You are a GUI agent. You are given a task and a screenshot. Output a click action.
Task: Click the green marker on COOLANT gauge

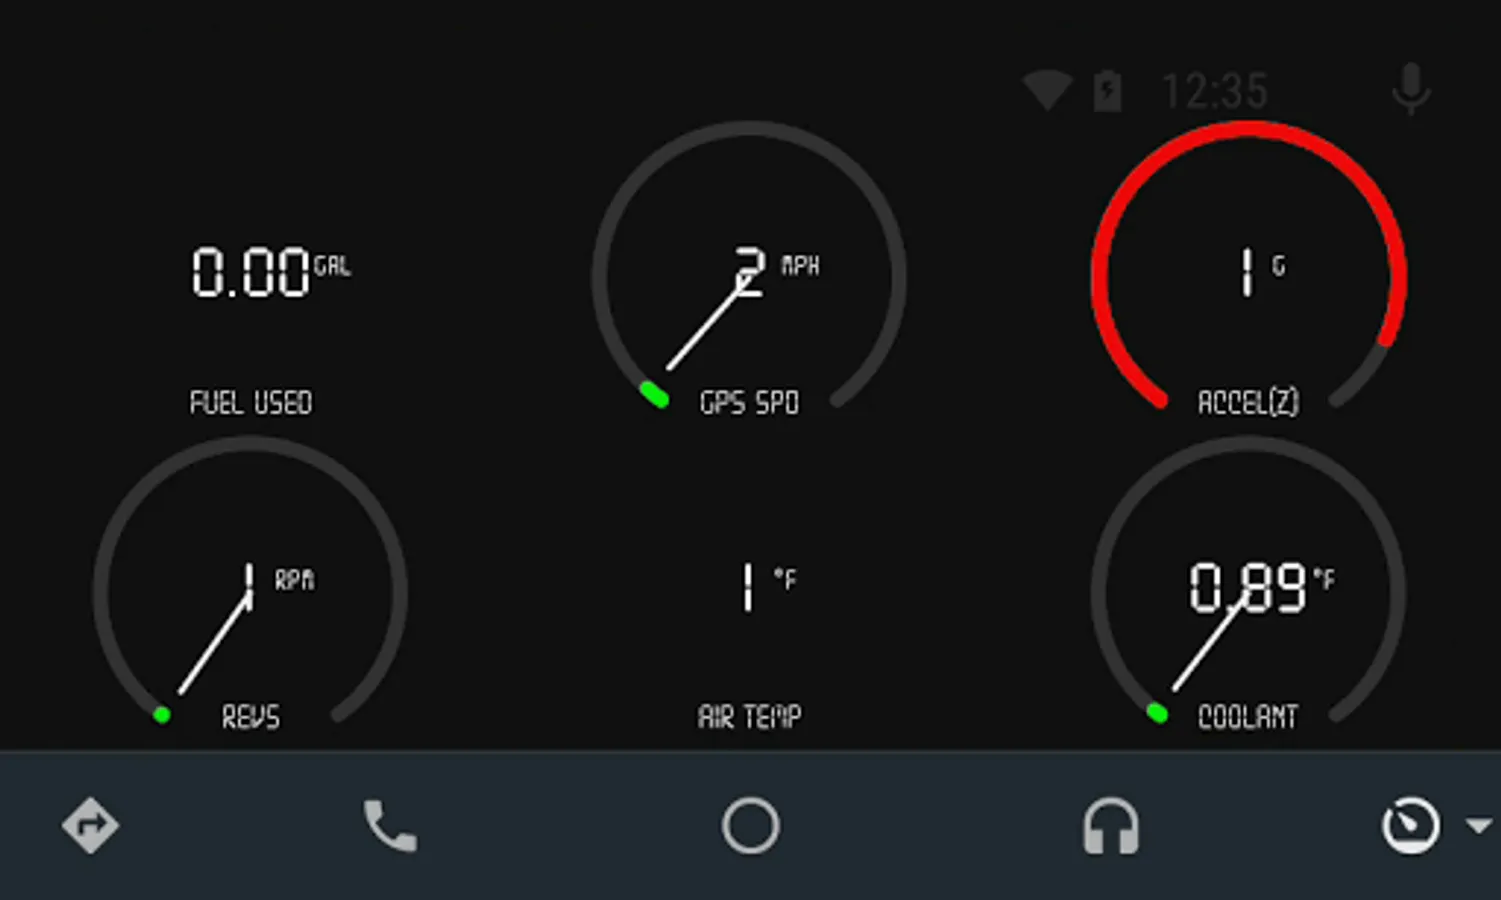[1157, 713]
